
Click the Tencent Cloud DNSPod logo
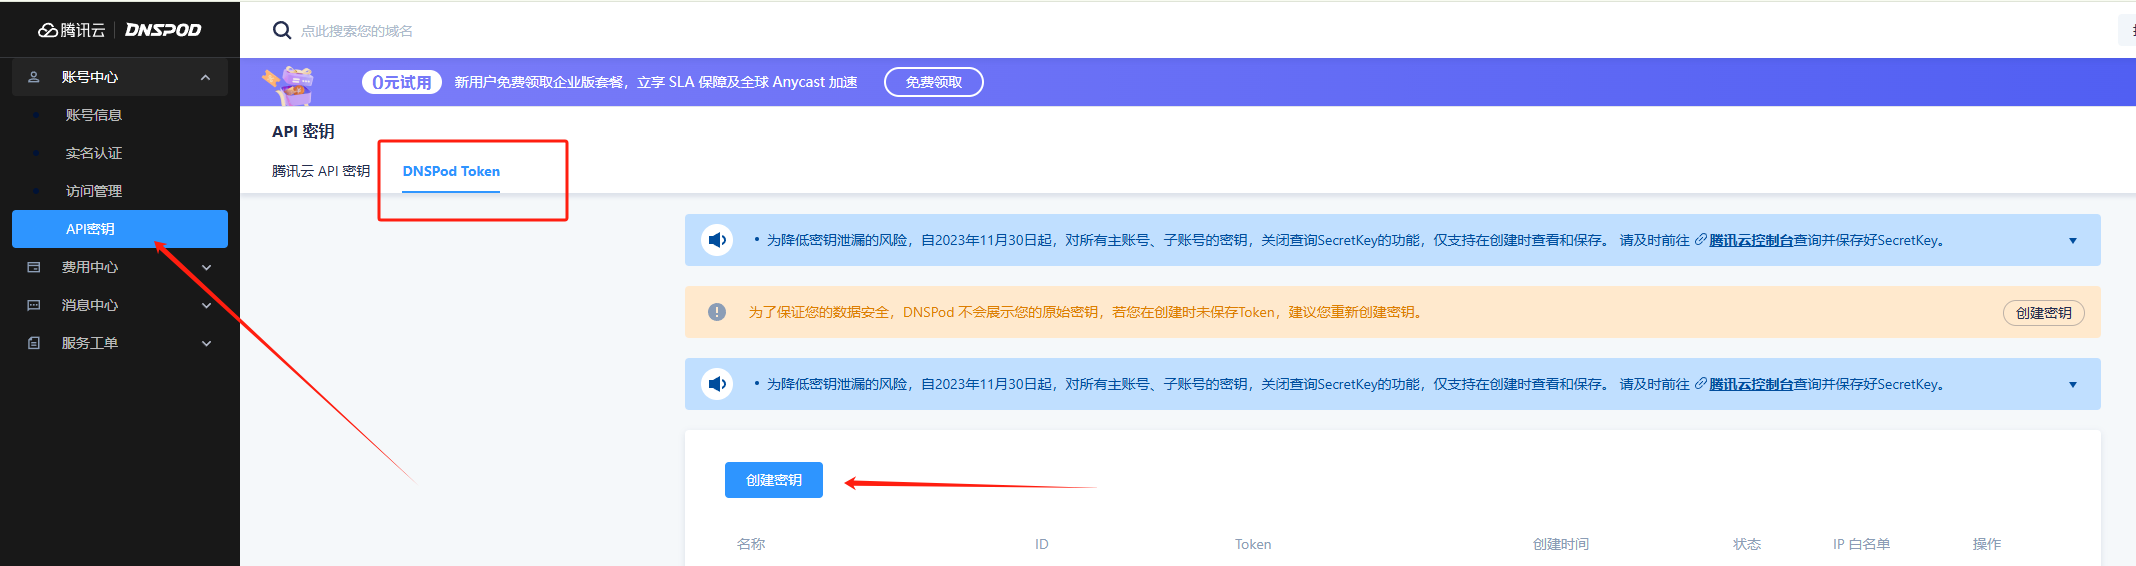[x=119, y=30]
